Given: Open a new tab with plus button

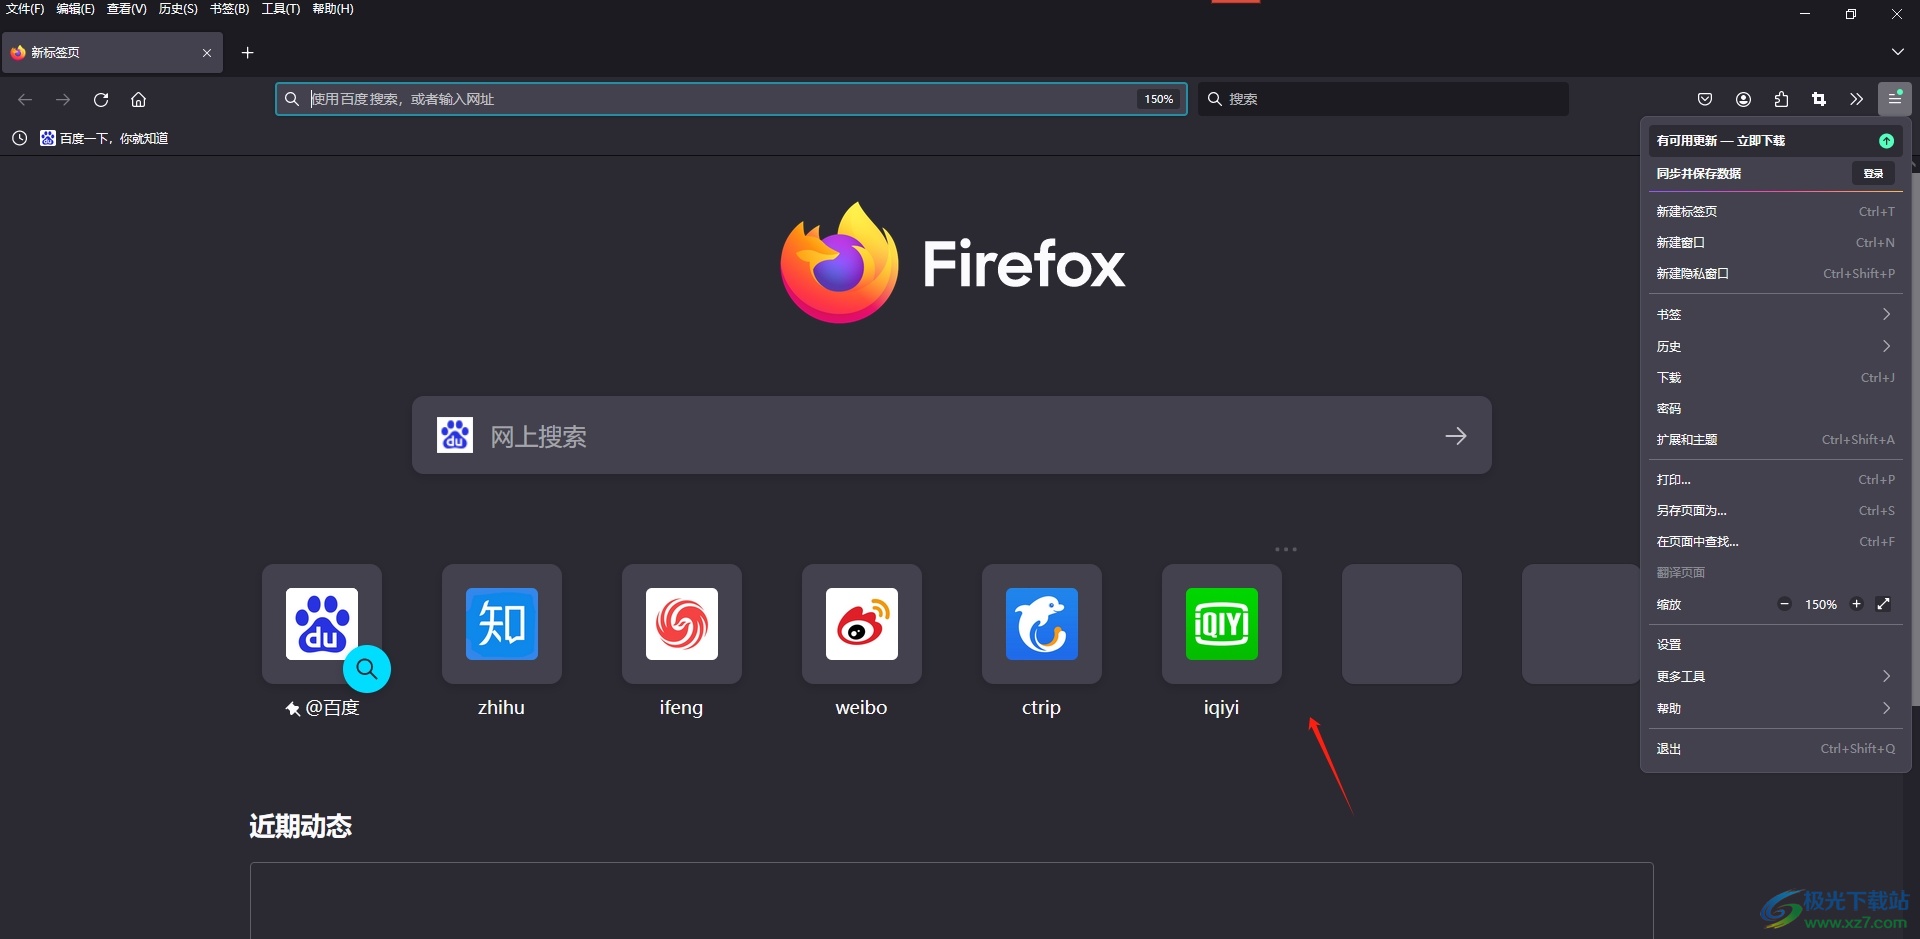Looking at the screenshot, I should point(248,53).
